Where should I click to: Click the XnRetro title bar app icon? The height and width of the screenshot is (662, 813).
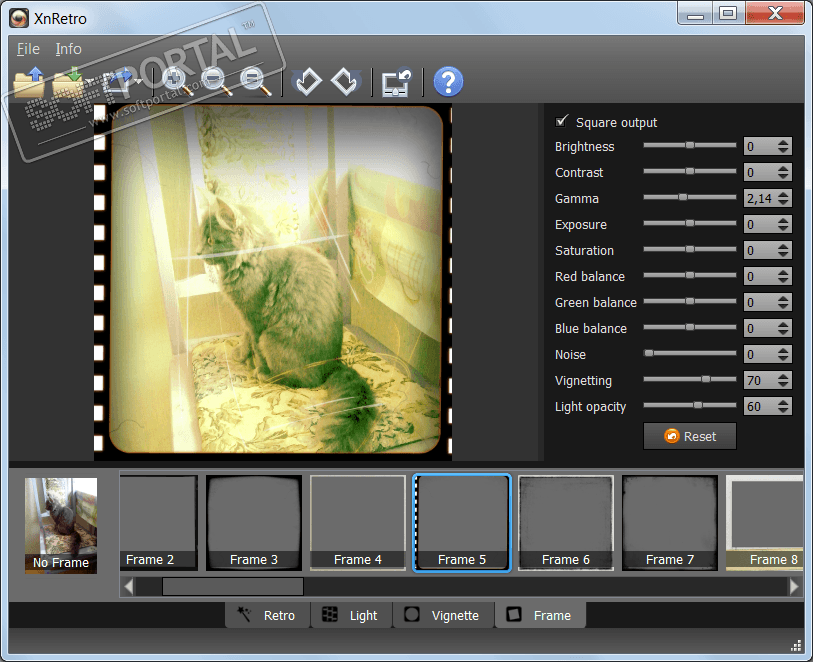19,18
